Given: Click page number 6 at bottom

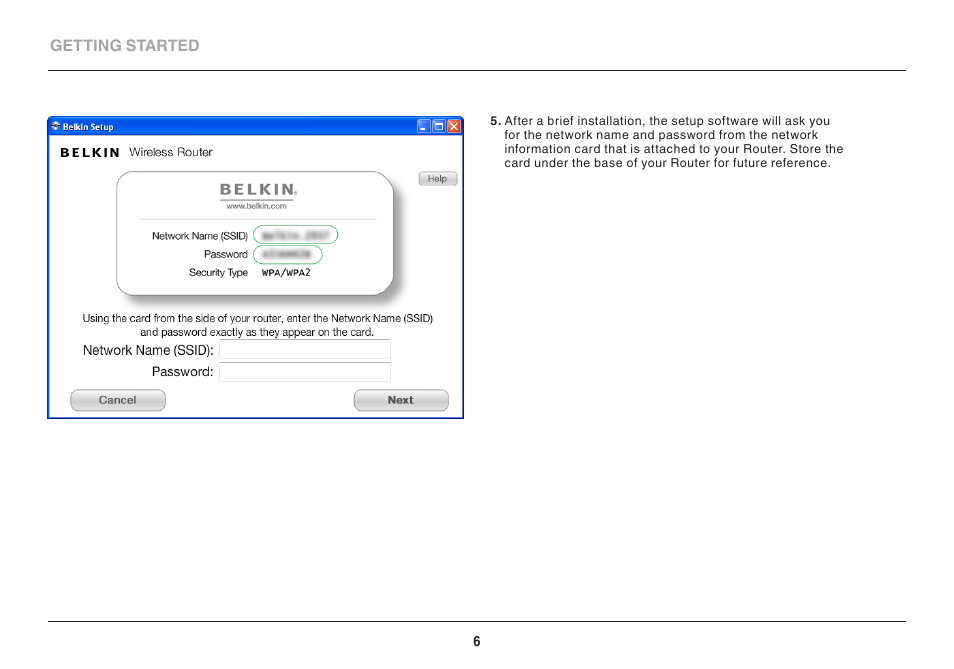Looking at the screenshot, I should tap(477, 642).
